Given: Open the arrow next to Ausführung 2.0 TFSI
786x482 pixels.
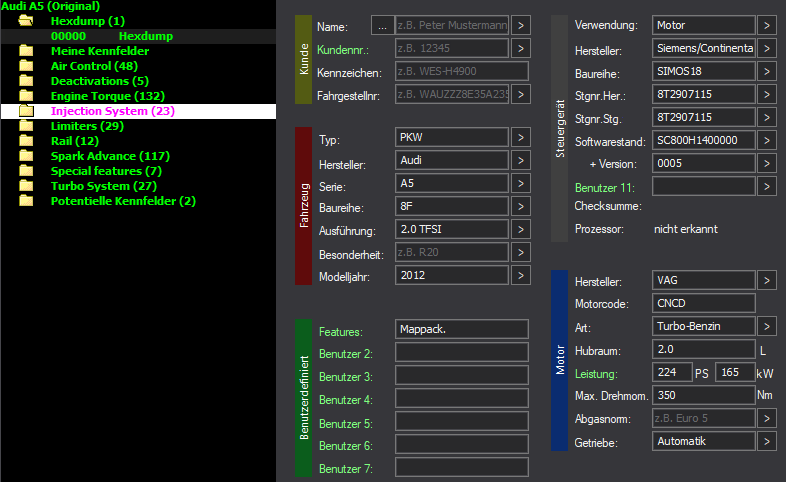Looking at the screenshot, I should (521, 229).
